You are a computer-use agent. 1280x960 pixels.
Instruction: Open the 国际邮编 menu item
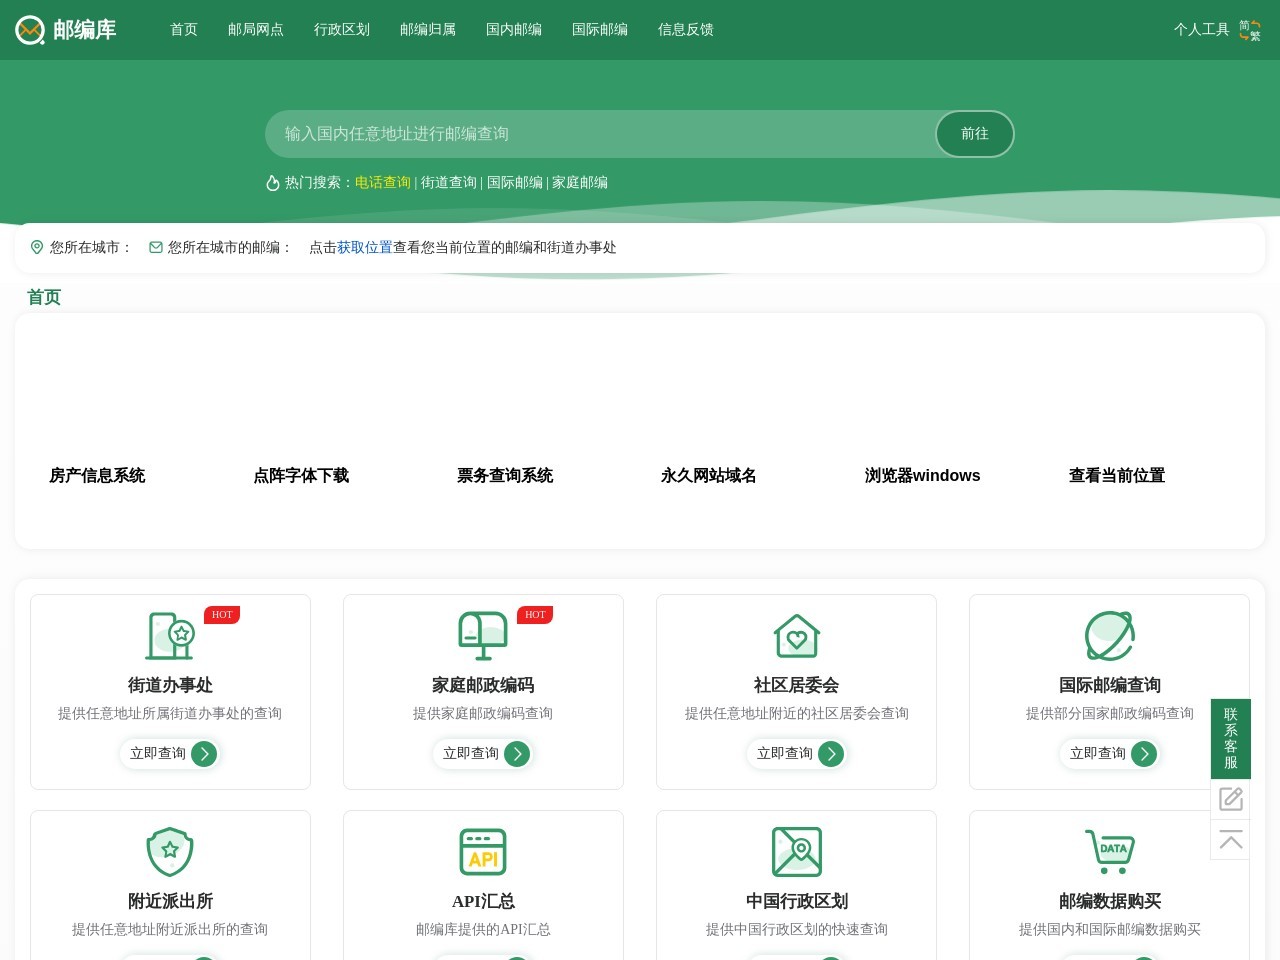click(599, 30)
